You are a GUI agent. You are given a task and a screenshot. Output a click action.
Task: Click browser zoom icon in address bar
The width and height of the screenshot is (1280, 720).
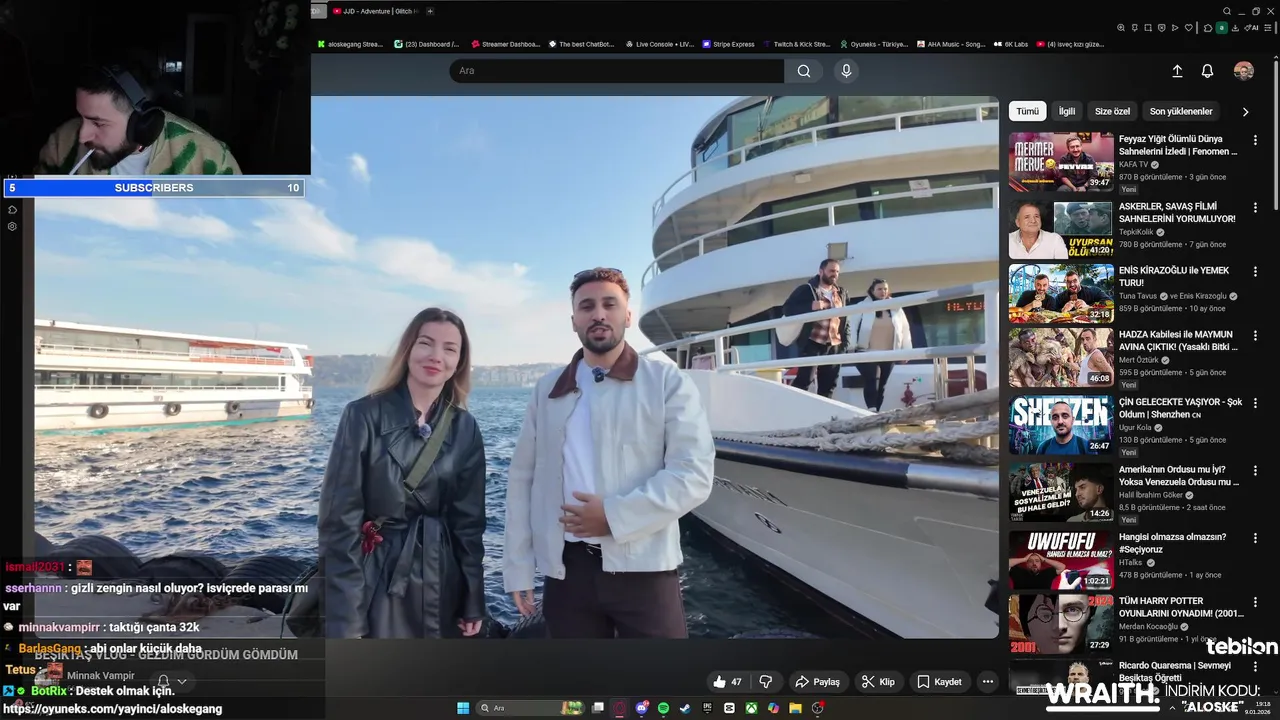pyautogui.click(x=1121, y=28)
